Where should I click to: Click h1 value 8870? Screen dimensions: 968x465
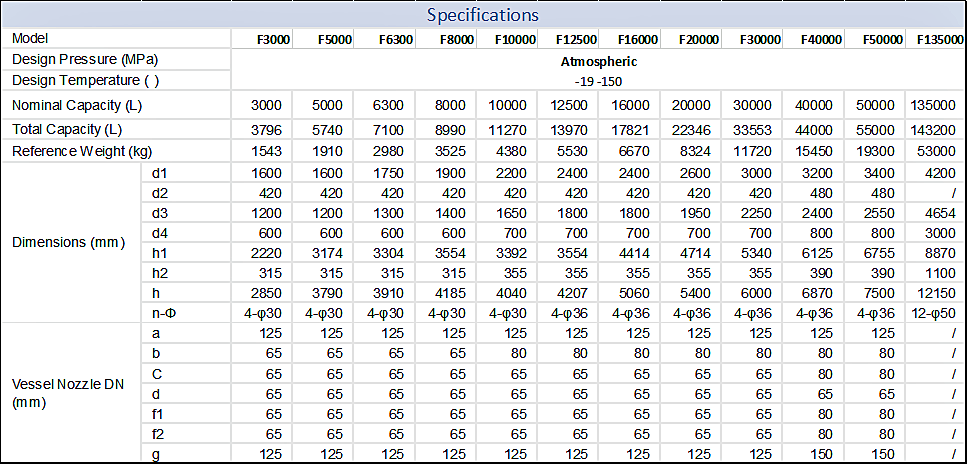pos(940,254)
